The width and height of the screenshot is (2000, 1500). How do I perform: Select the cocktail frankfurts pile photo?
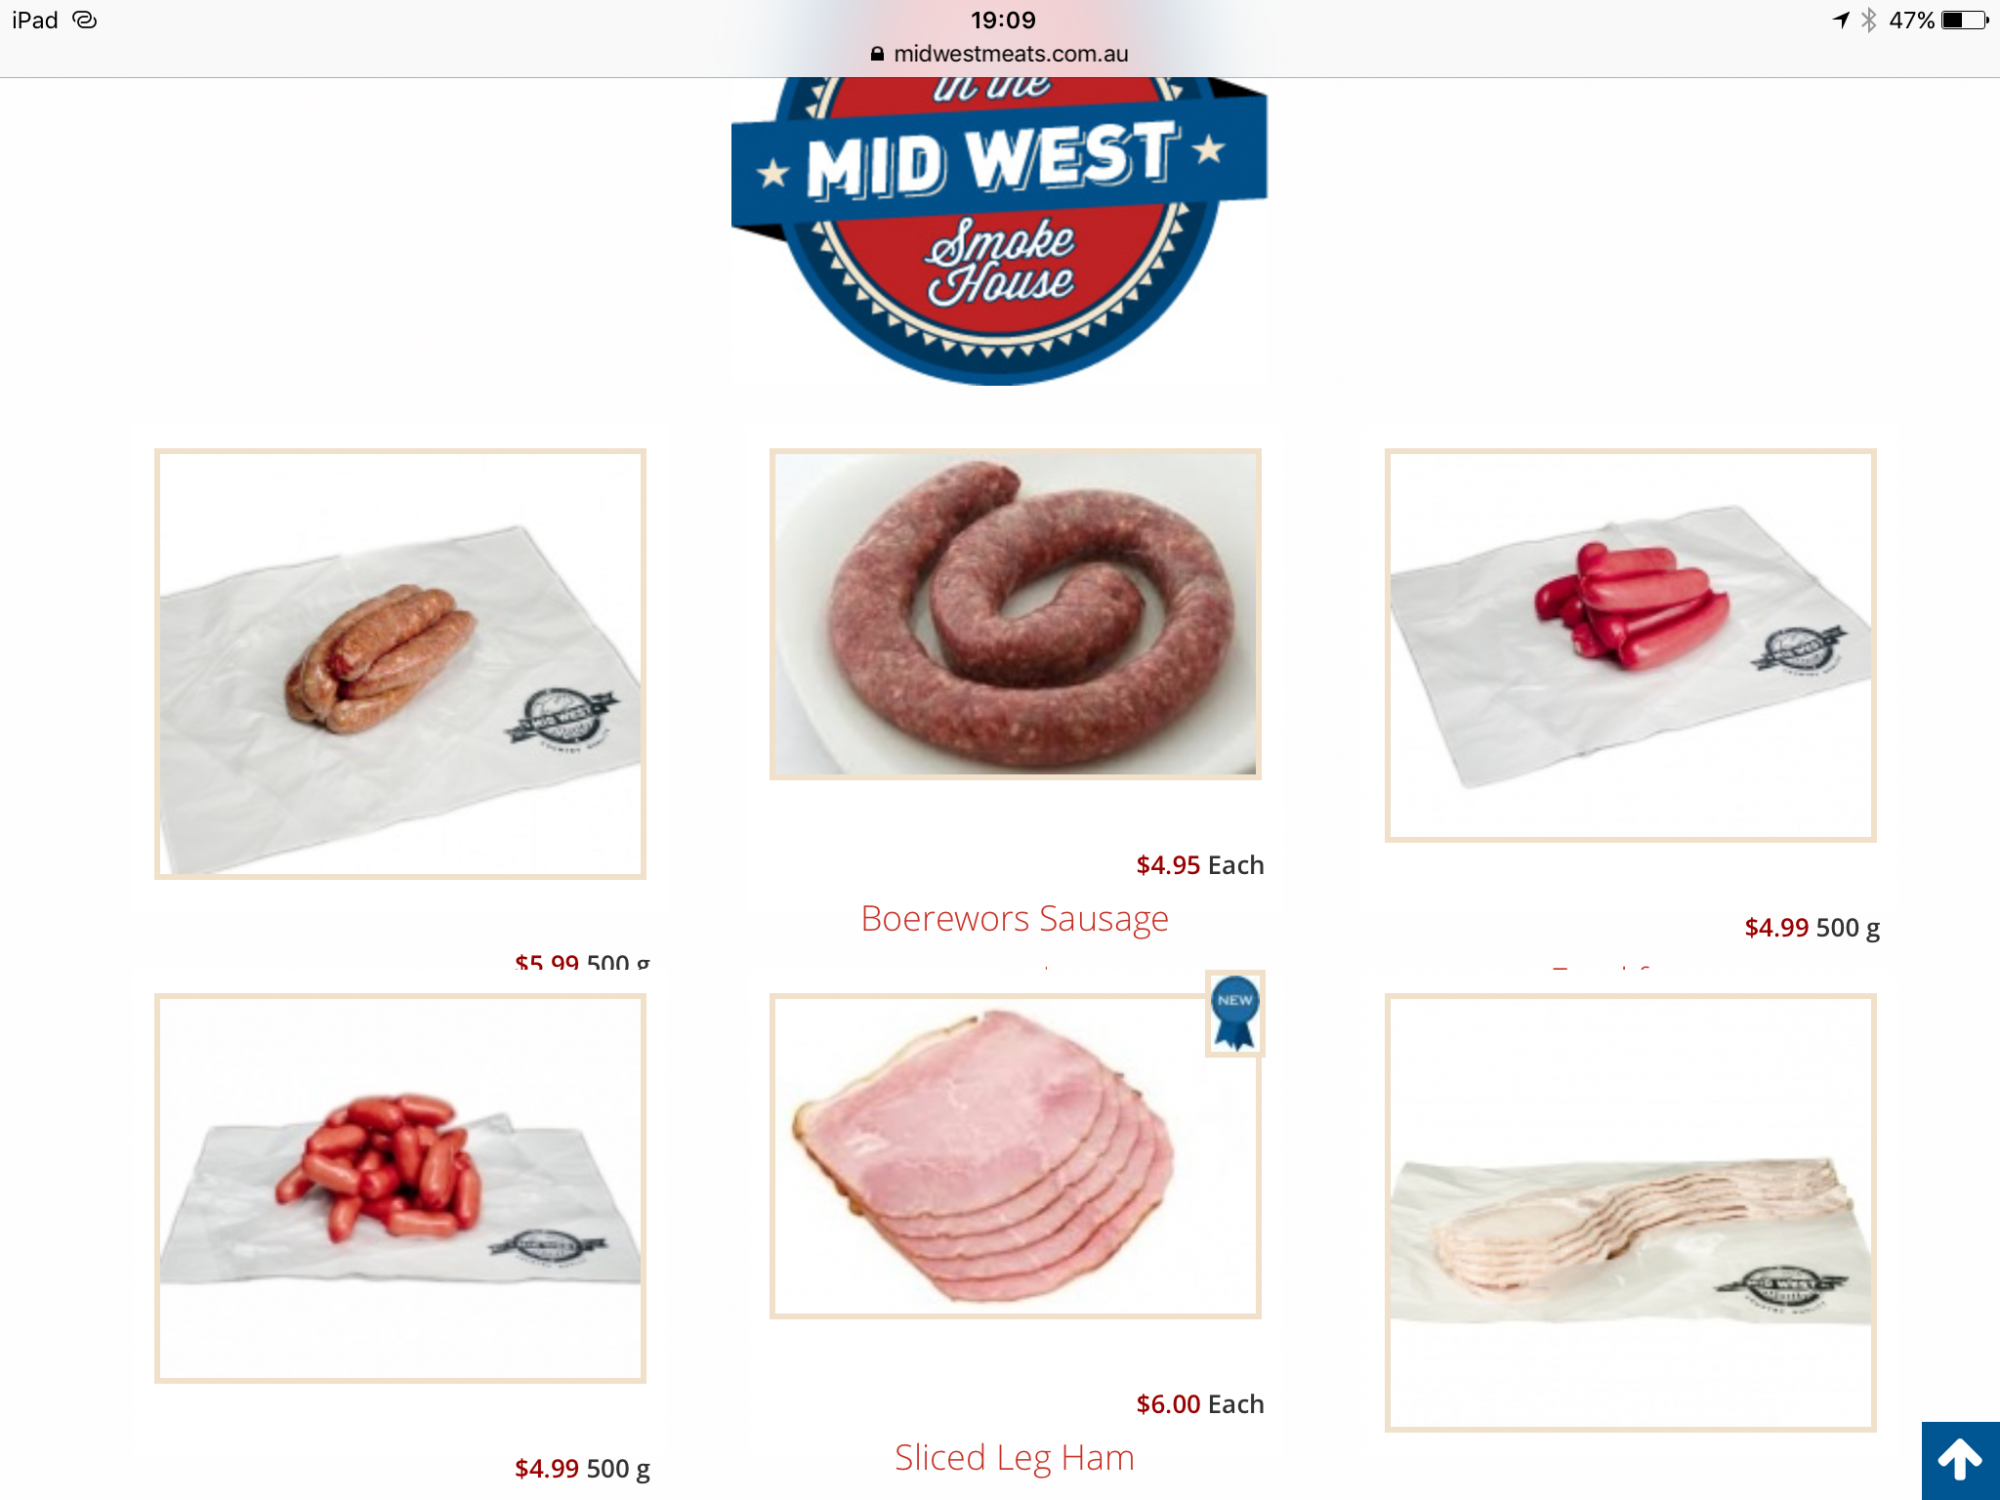pyautogui.click(x=400, y=1188)
